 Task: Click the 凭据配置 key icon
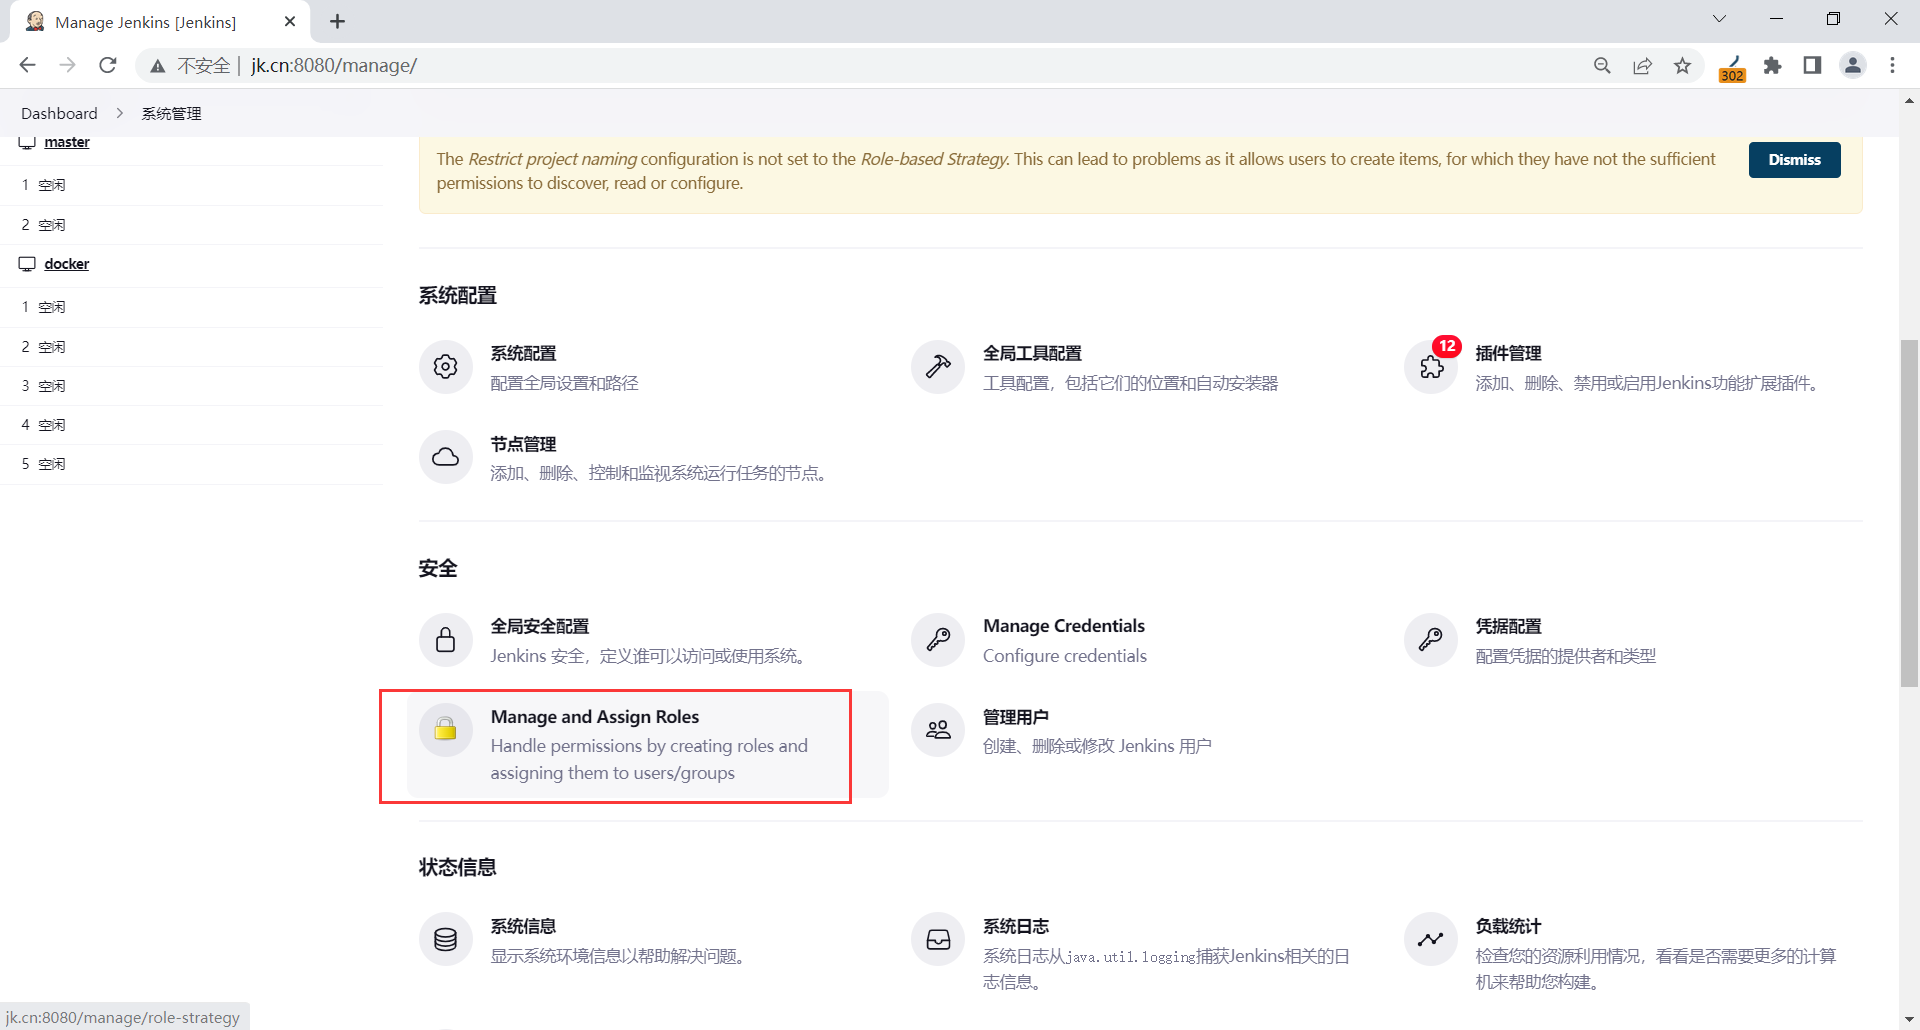1431,640
